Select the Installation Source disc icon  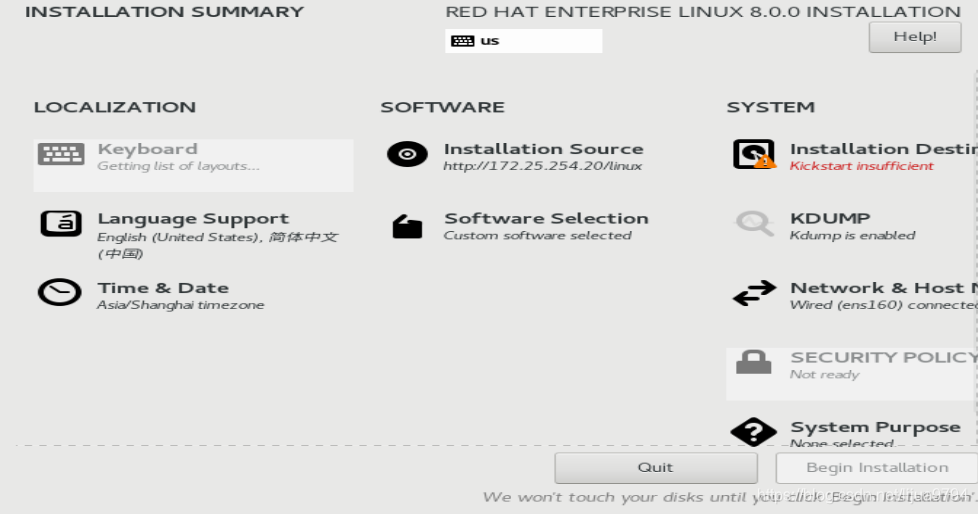tap(407, 154)
